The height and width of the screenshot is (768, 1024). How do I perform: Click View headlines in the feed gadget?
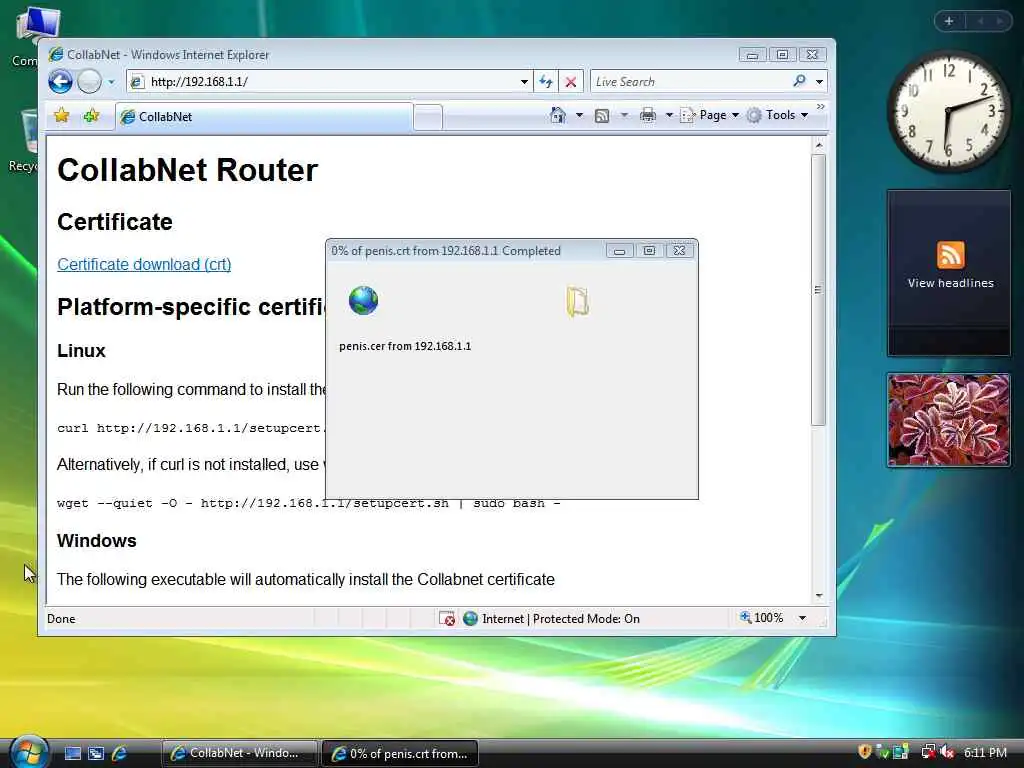tap(950, 283)
